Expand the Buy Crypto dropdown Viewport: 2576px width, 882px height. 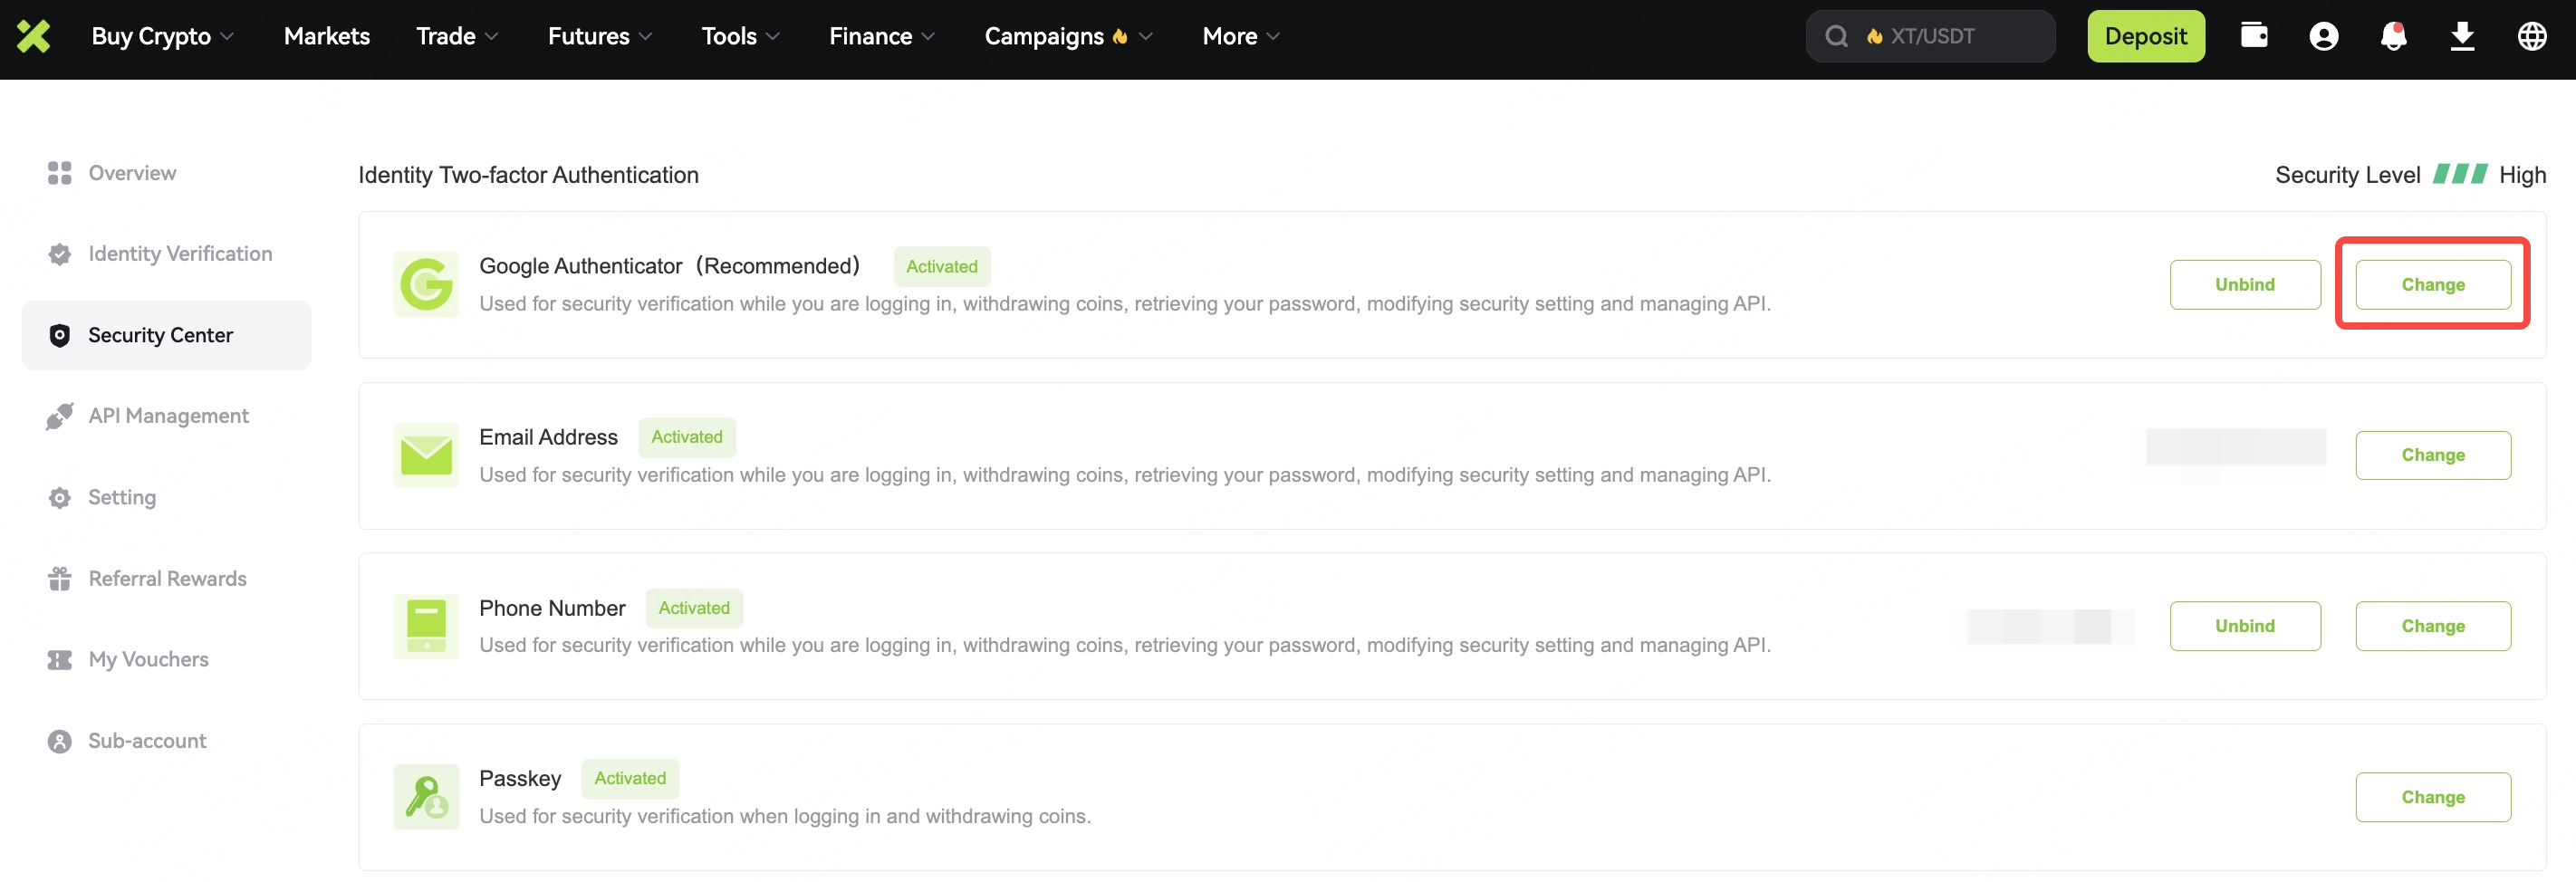pos(162,36)
